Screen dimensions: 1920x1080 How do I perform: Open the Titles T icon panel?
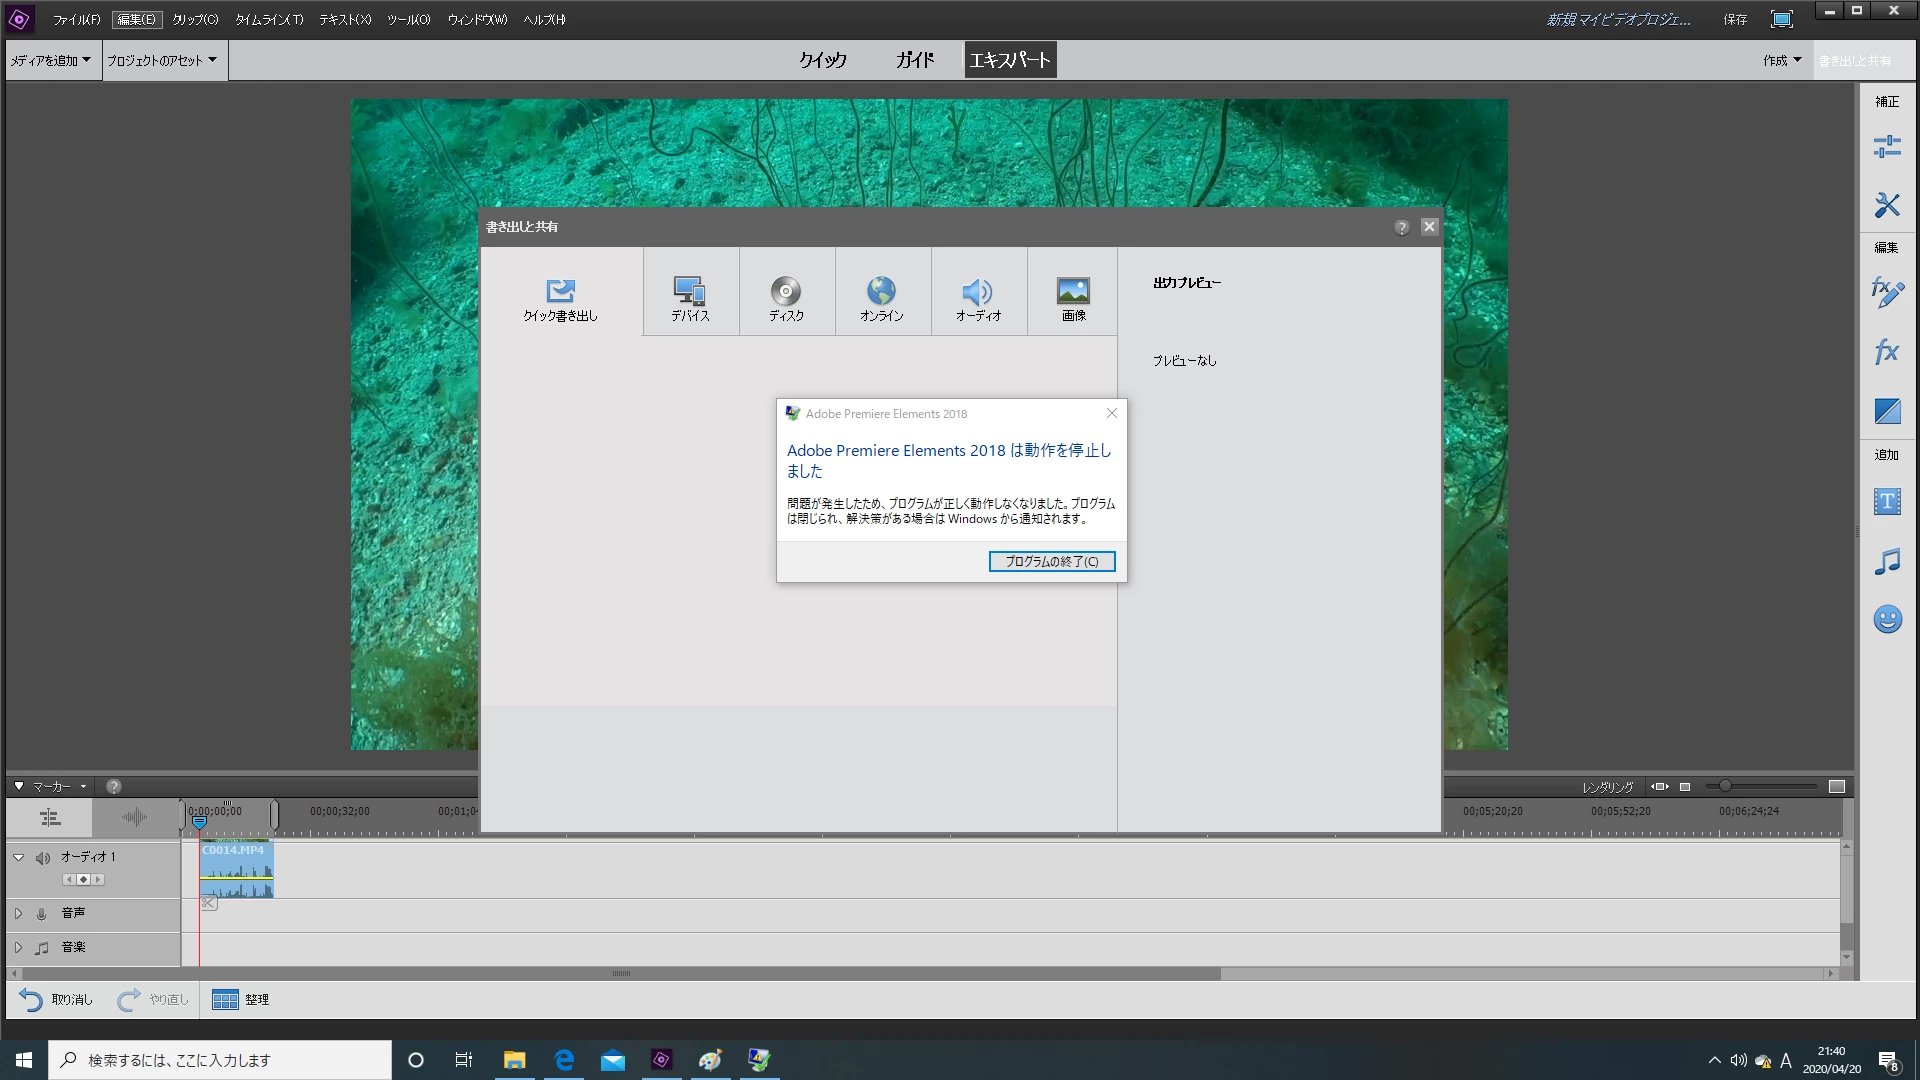(1887, 502)
